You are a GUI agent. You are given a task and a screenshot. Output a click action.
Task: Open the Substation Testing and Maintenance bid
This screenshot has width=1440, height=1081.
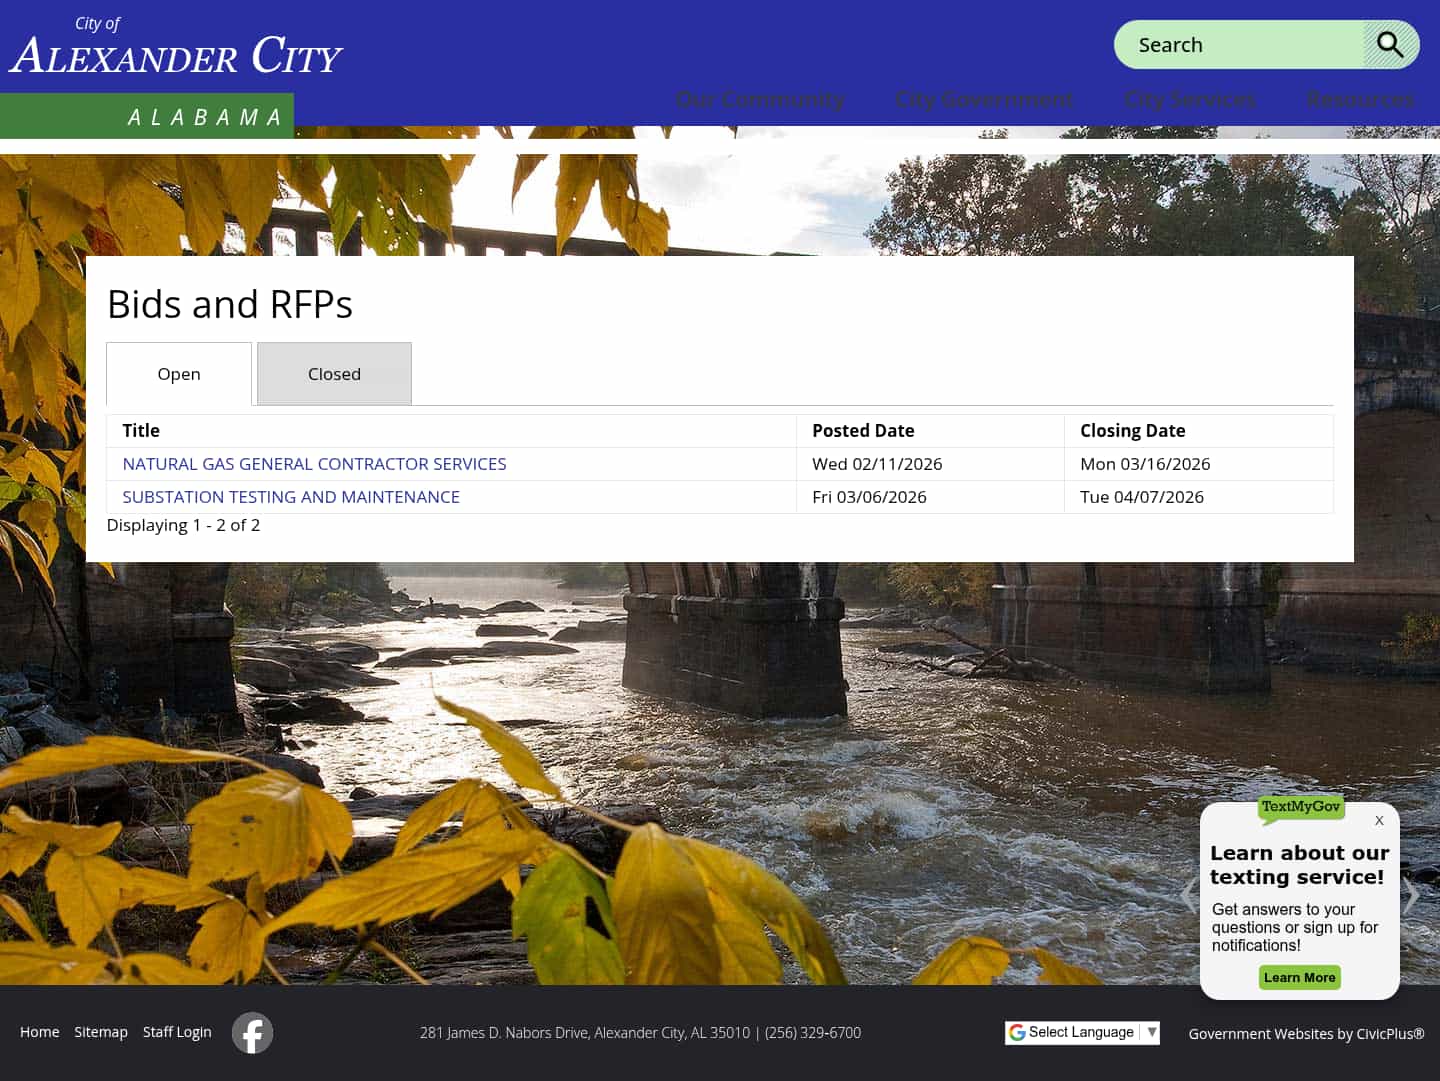(290, 497)
